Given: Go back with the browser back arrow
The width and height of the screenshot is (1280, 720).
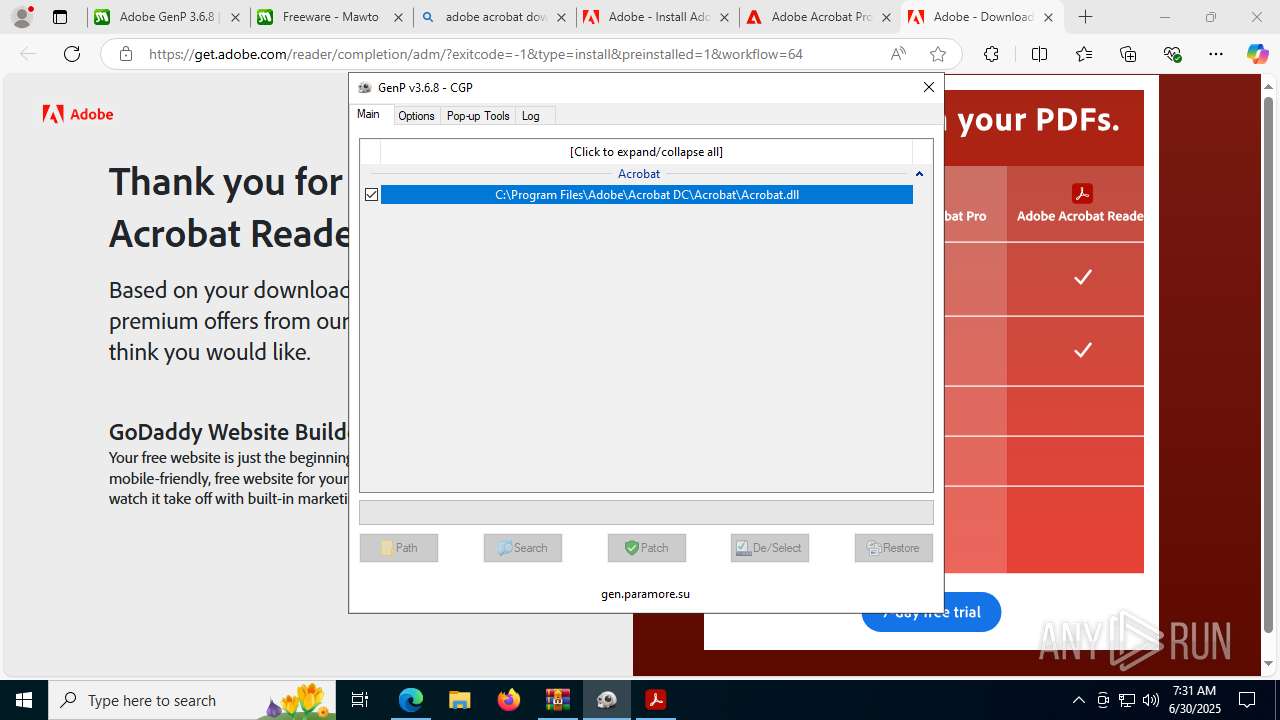Looking at the screenshot, I should (x=28, y=54).
